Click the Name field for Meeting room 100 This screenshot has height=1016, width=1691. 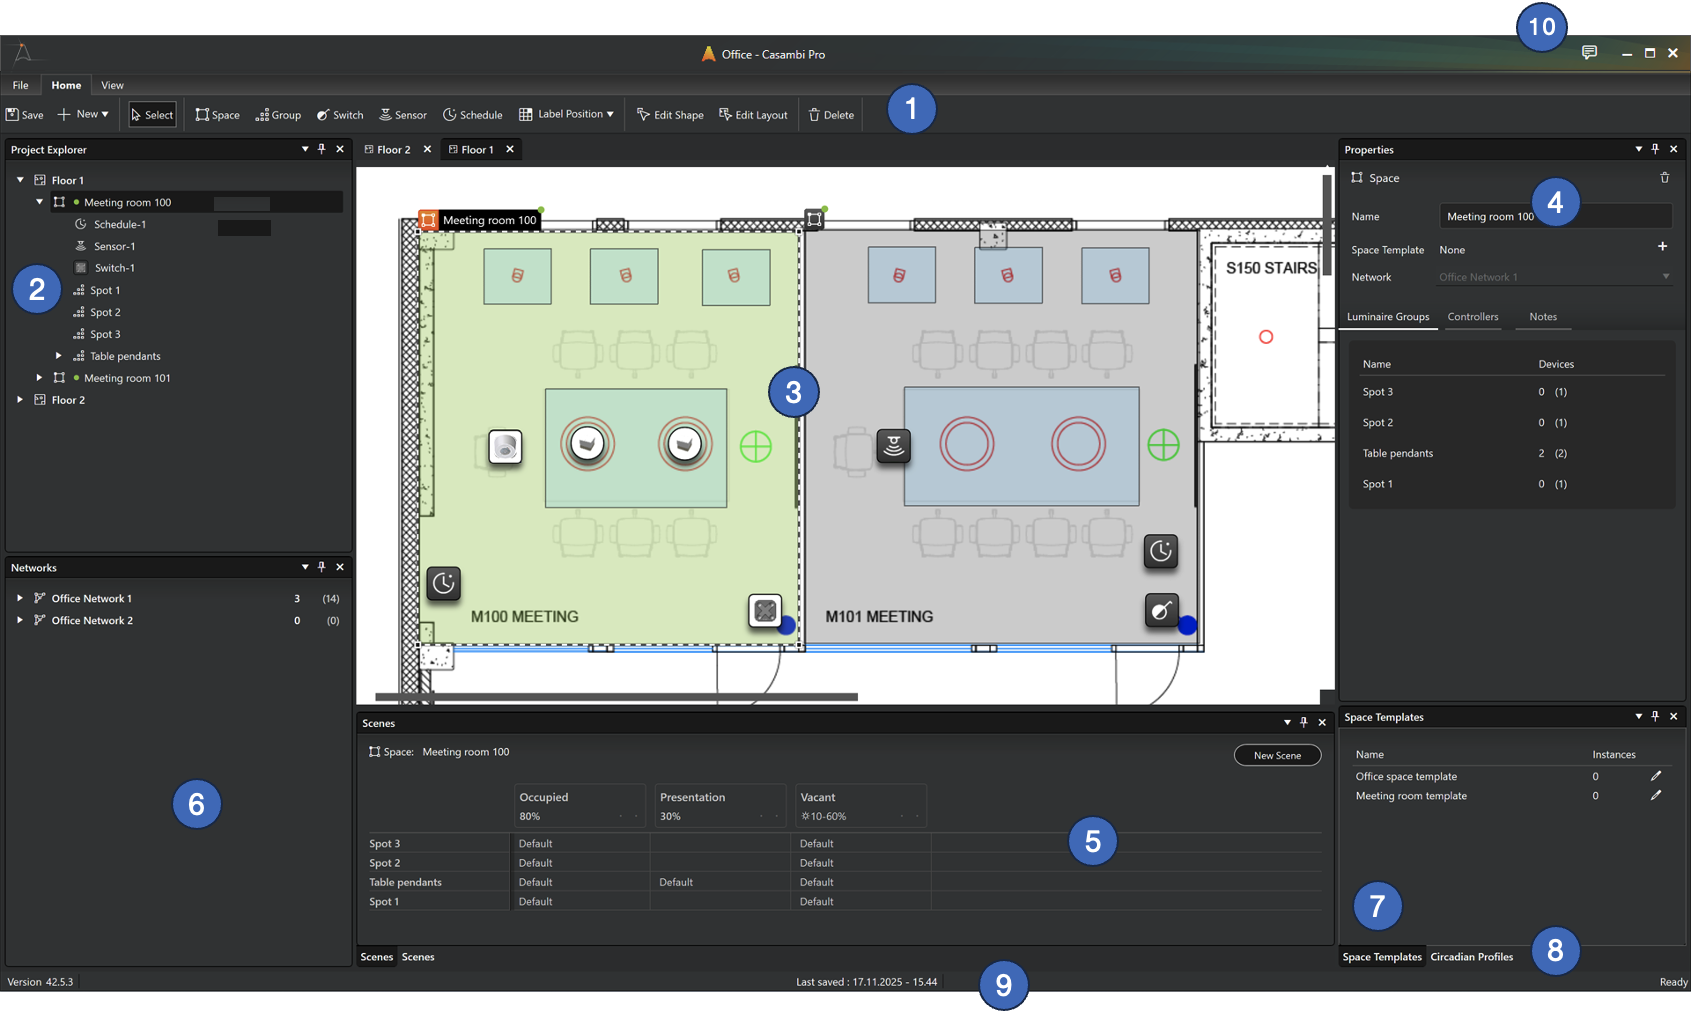point(1490,217)
